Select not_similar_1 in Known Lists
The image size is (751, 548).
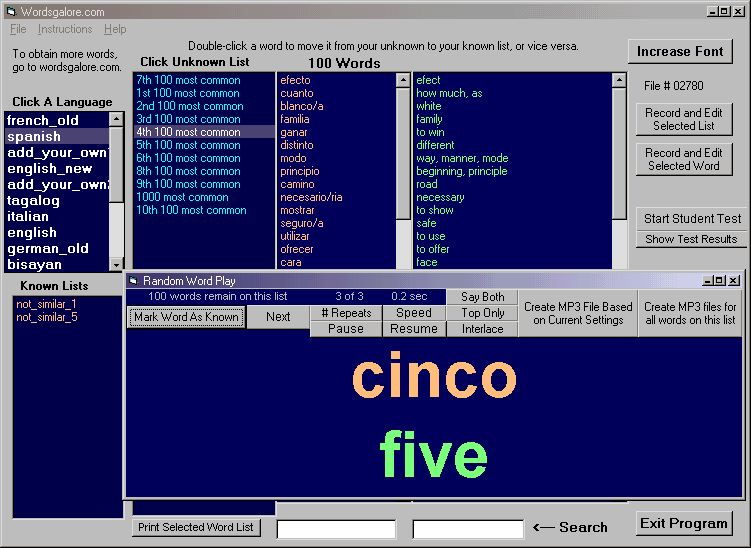46,304
